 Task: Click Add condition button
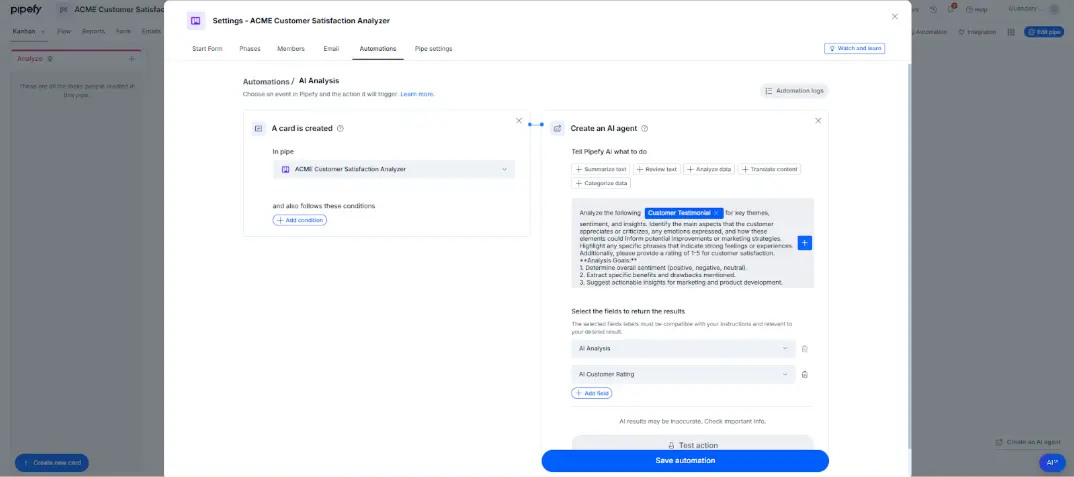(300, 220)
